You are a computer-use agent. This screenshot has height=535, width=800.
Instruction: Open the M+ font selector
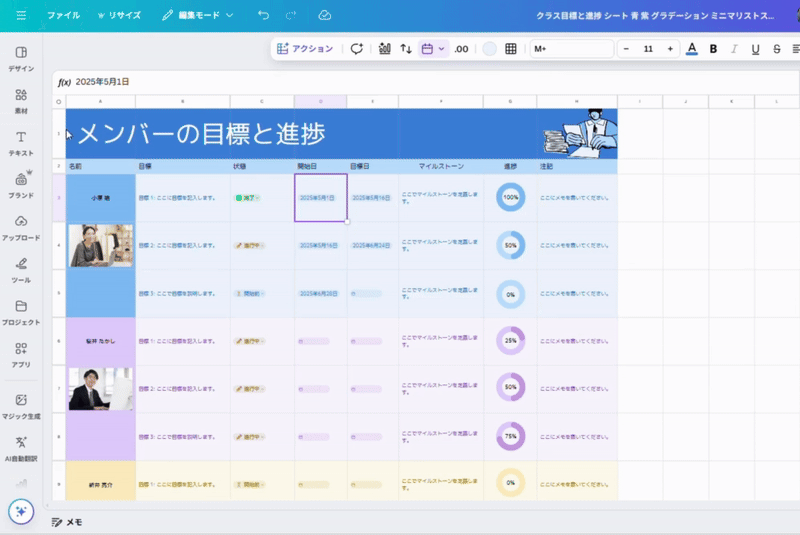(570, 48)
